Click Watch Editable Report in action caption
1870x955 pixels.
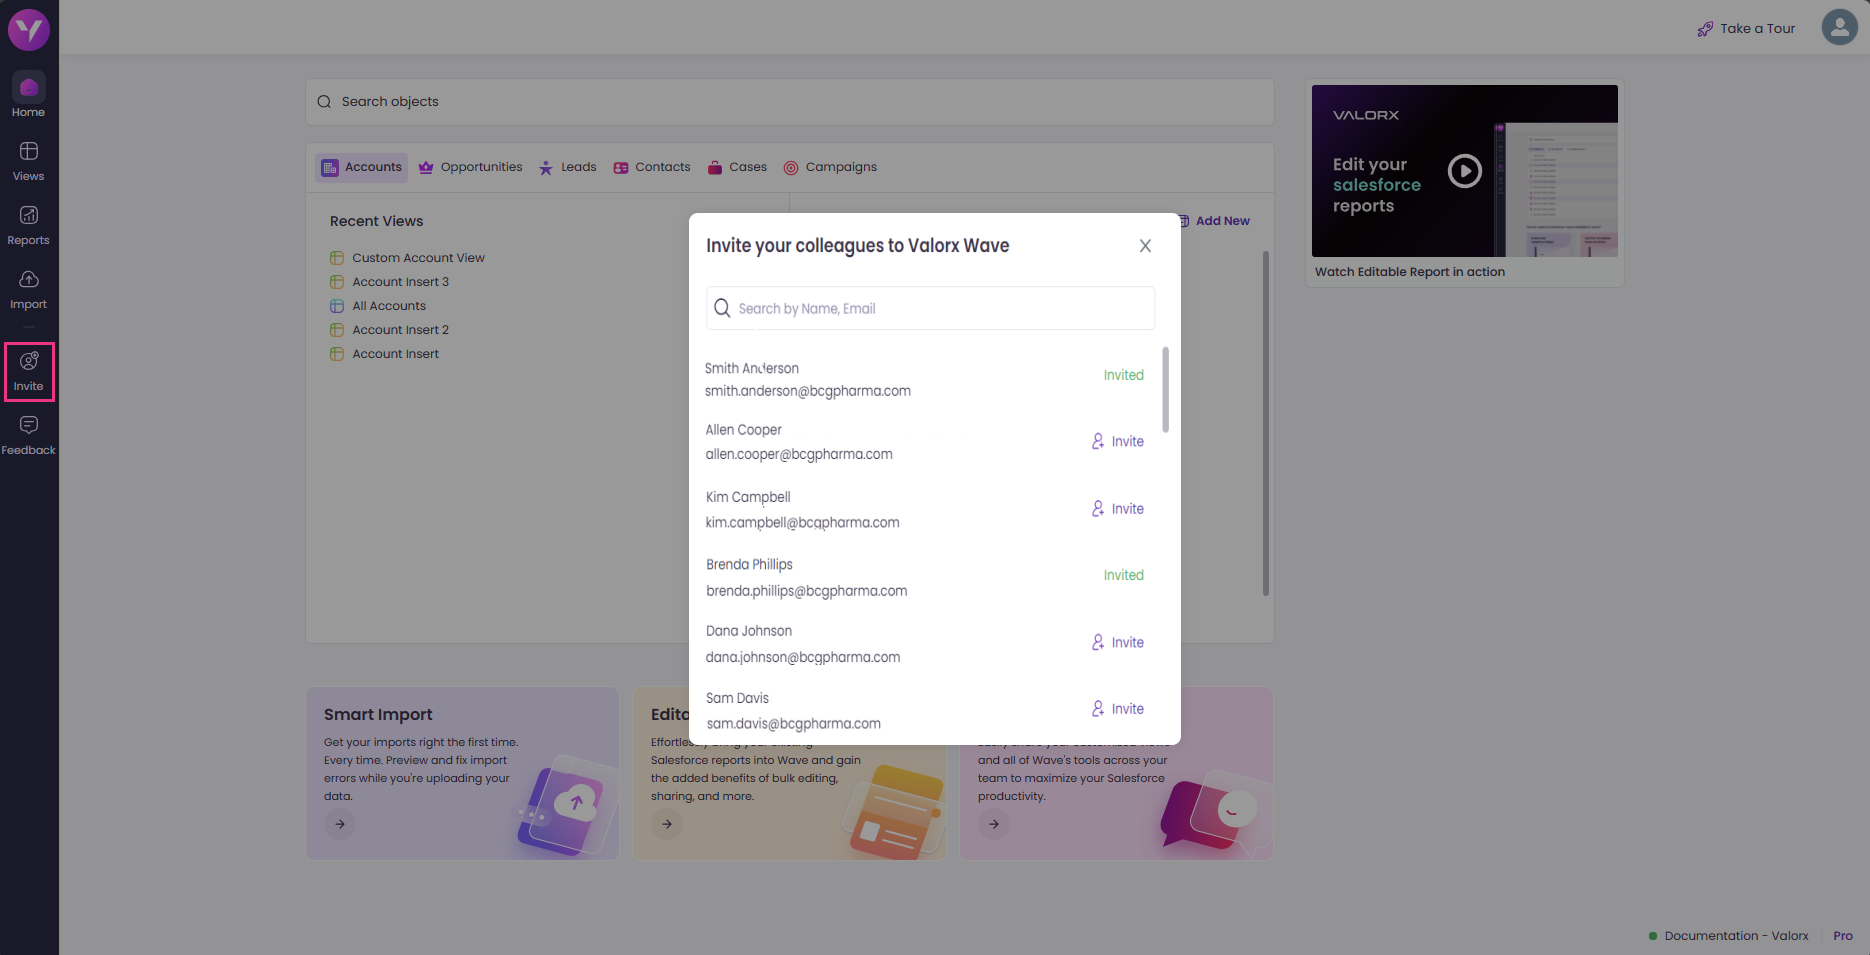click(1409, 272)
